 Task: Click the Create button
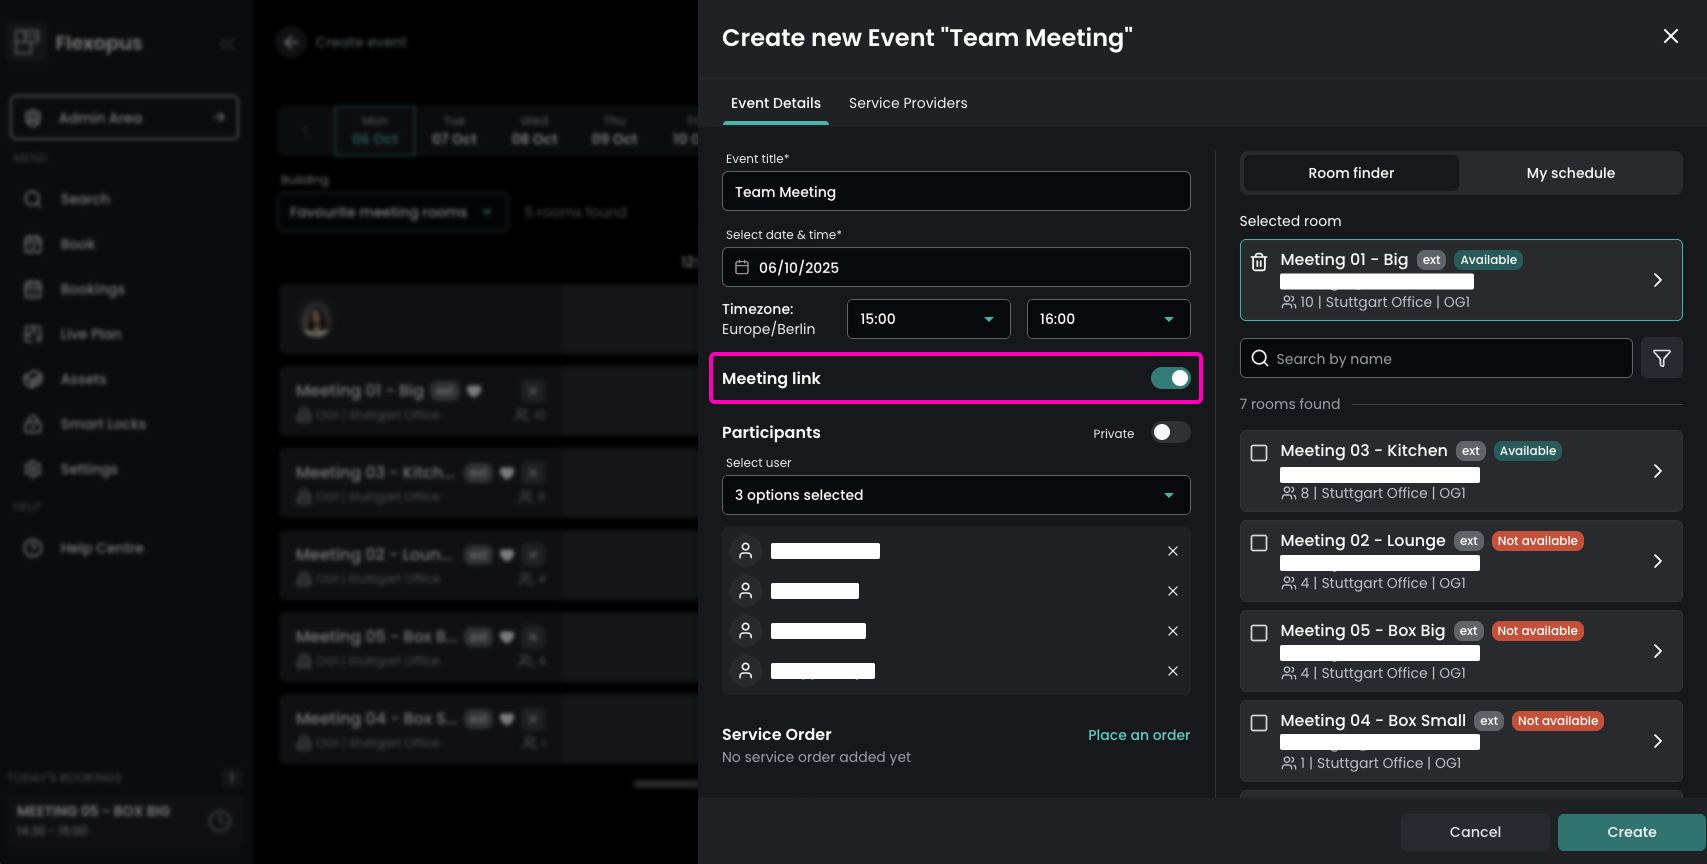click(1631, 832)
